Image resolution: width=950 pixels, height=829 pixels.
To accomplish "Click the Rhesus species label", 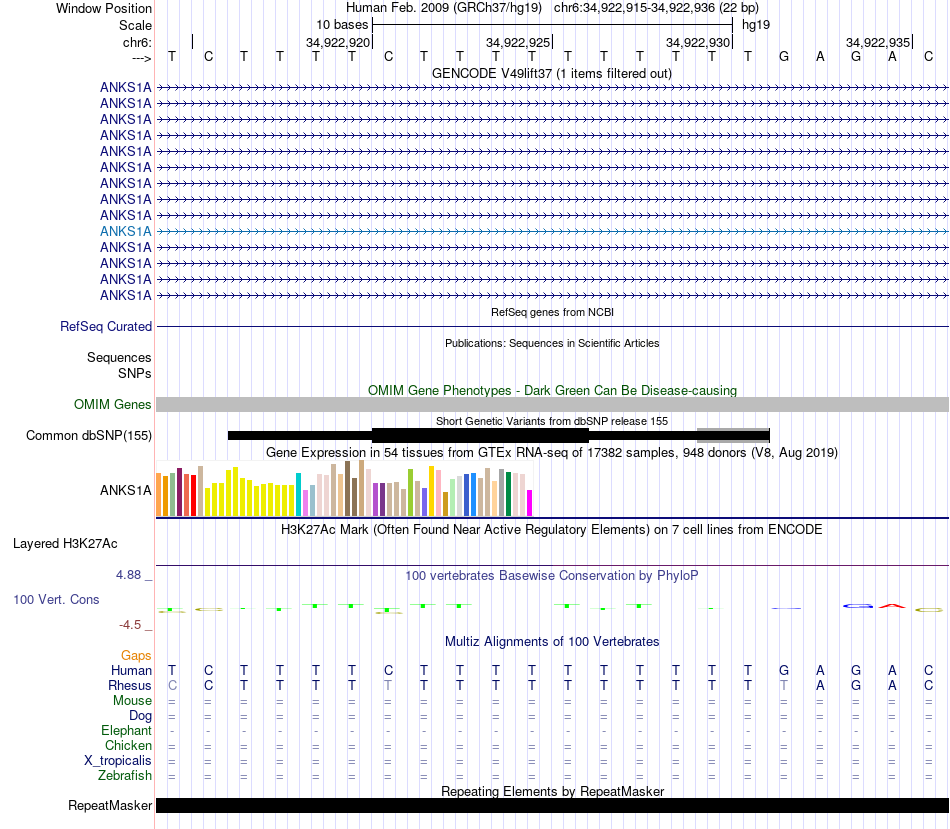I will pos(130,685).
